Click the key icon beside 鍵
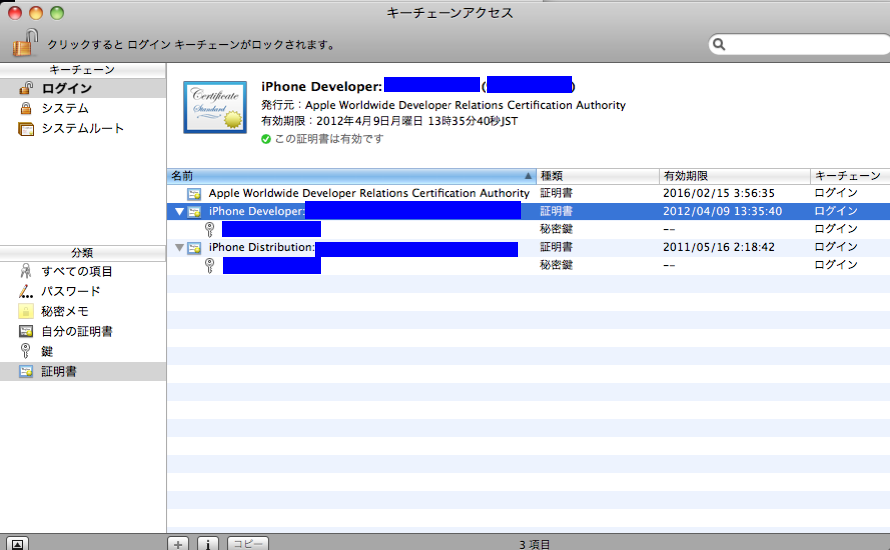The image size is (890, 550). (26, 351)
